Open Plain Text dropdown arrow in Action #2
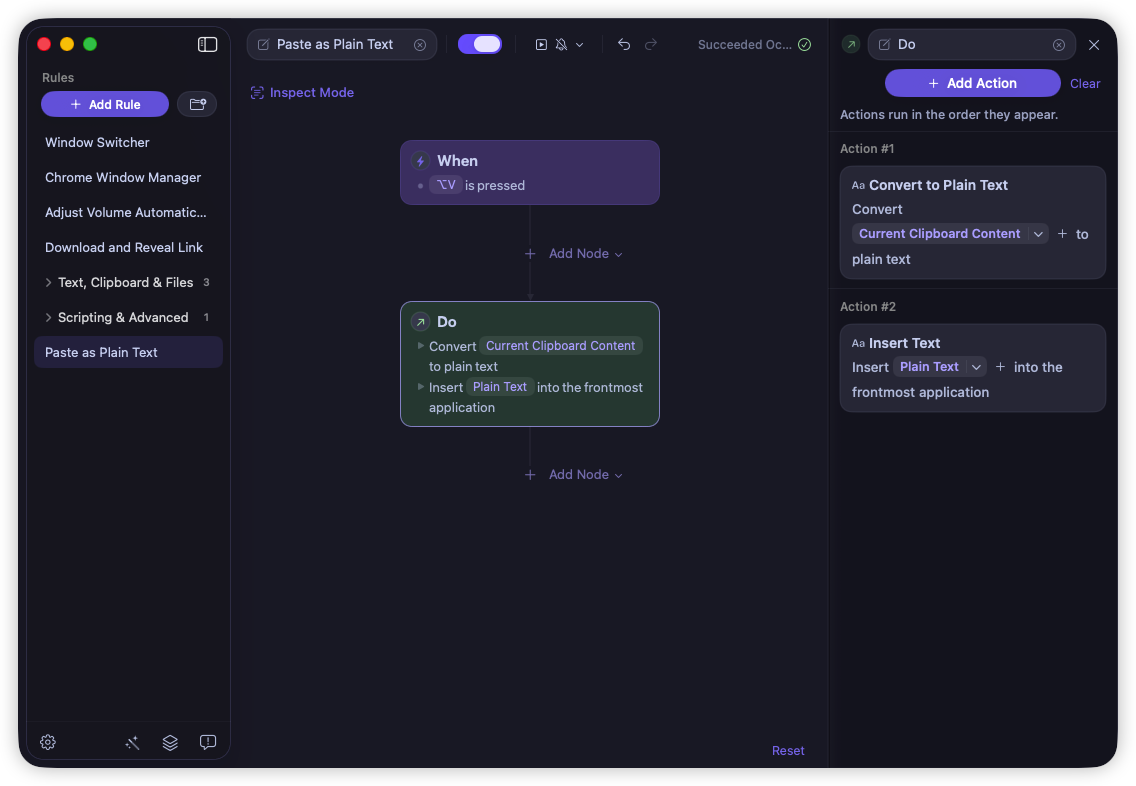The width and height of the screenshot is (1136, 786). tap(976, 367)
